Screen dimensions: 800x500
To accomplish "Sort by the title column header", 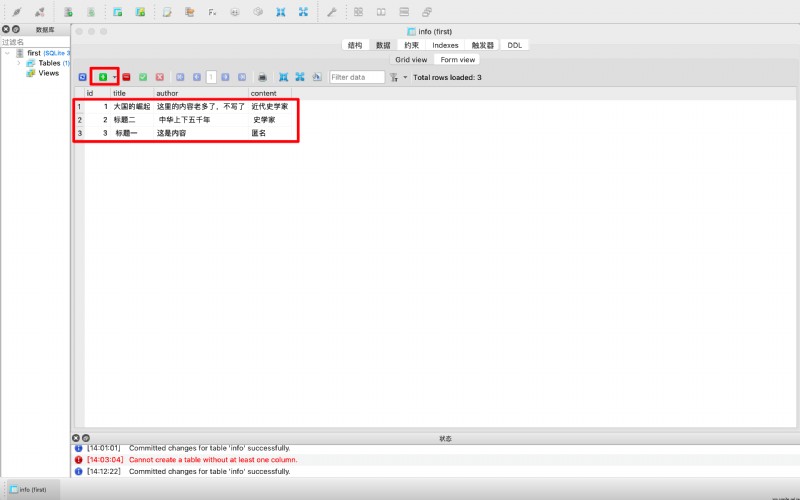I will (x=132, y=93).
